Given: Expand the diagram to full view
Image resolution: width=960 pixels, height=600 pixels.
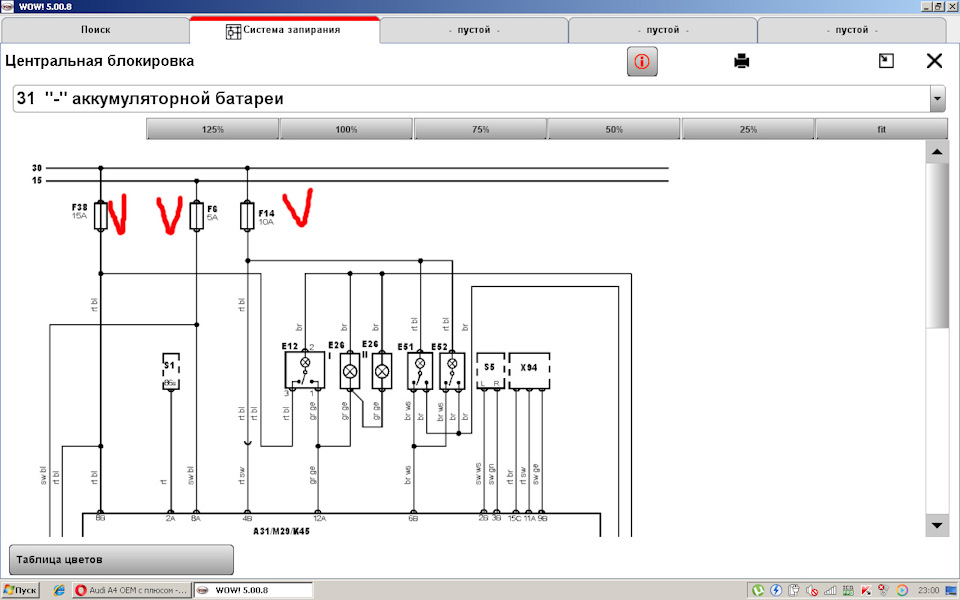Looking at the screenshot, I should pos(886,61).
